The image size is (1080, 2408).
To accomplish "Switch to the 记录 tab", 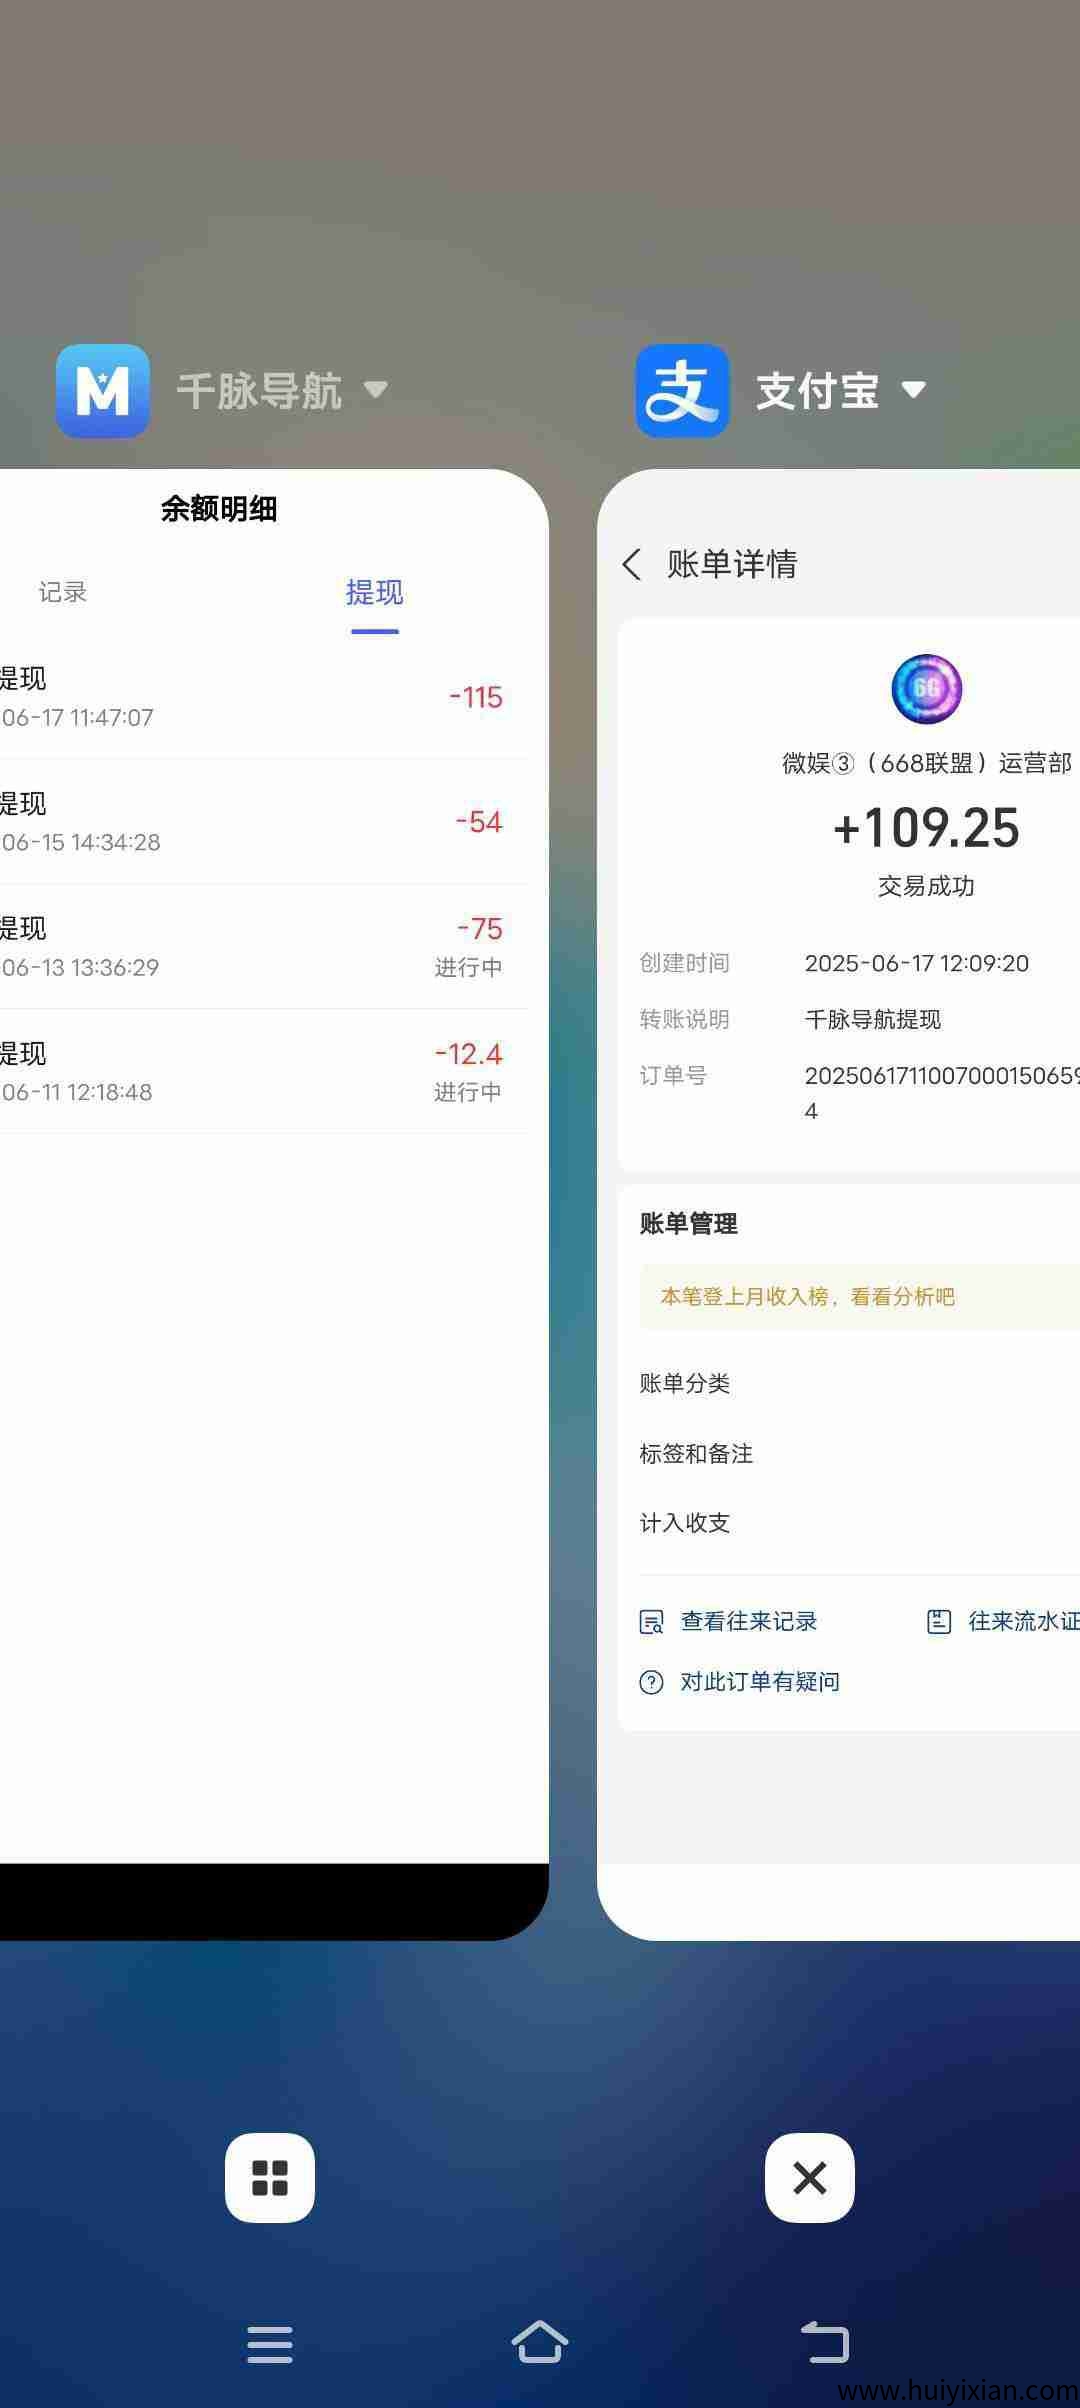I will [x=63, y=592].
